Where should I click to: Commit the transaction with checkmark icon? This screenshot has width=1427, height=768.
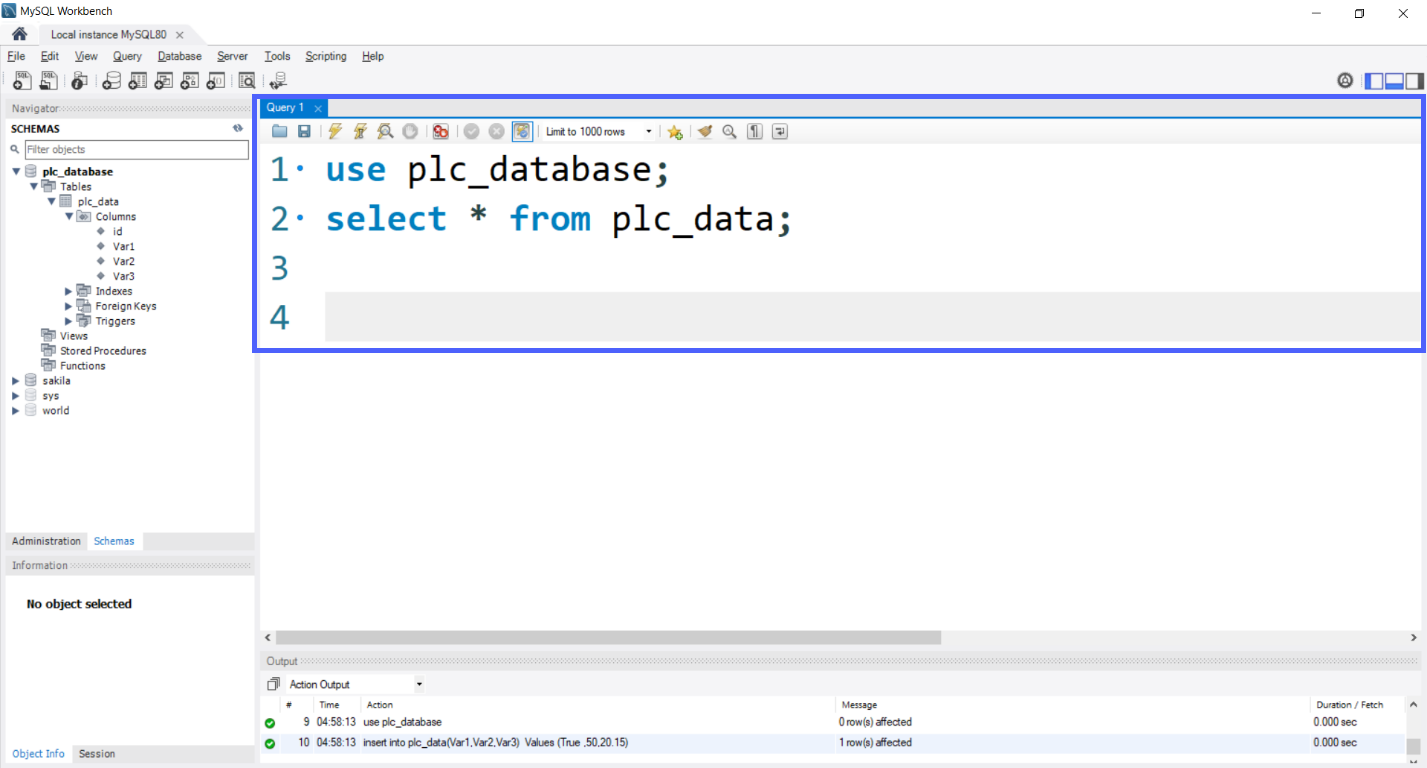(472, 131)
